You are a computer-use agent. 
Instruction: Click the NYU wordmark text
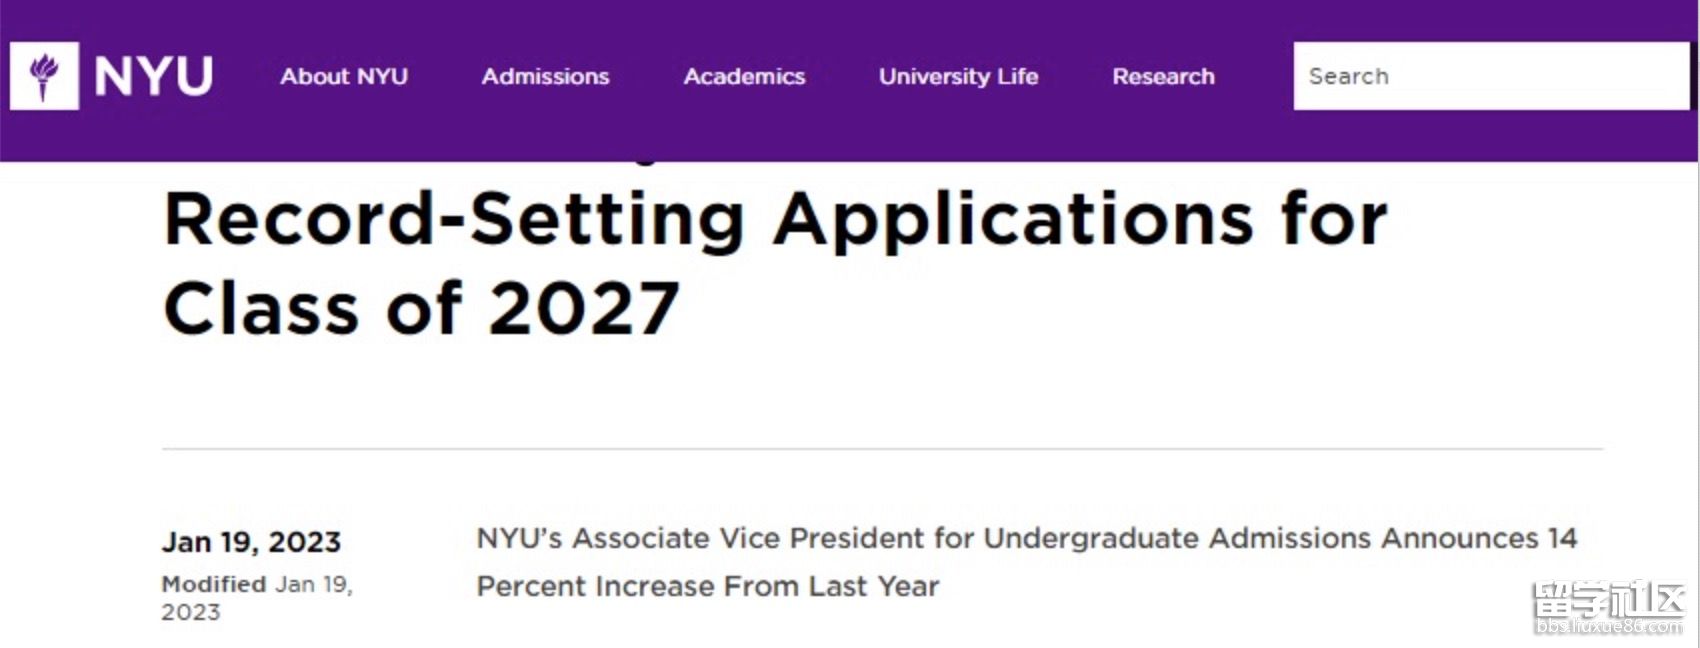[x=153, y=76]
